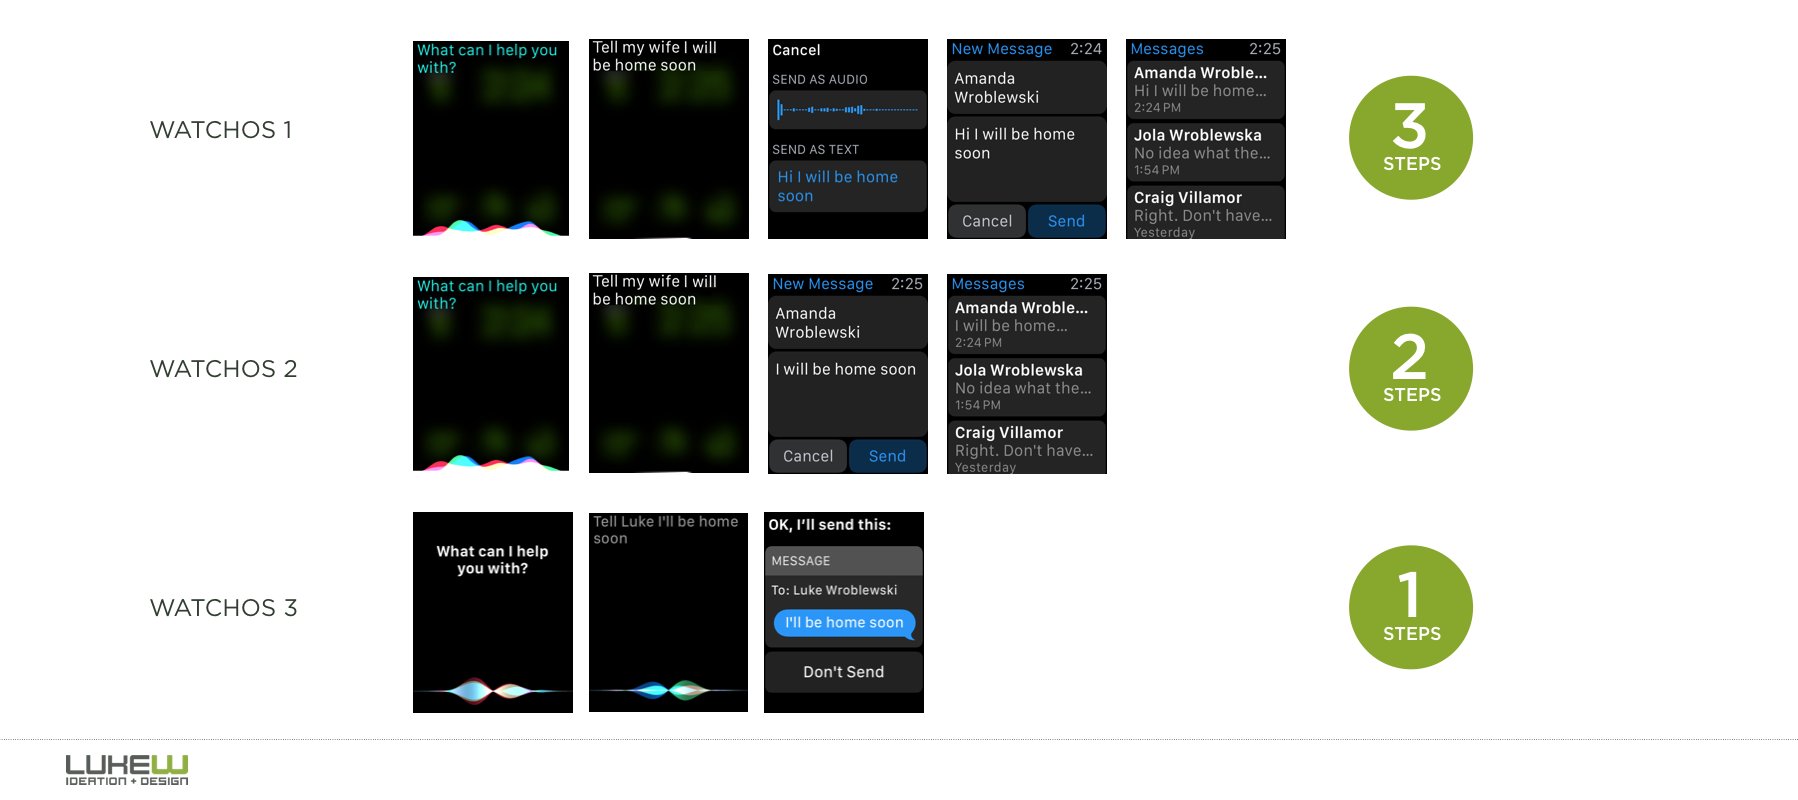
Task: Choose the 'Hi I will be home soon' text option
Action: (847, 186)
